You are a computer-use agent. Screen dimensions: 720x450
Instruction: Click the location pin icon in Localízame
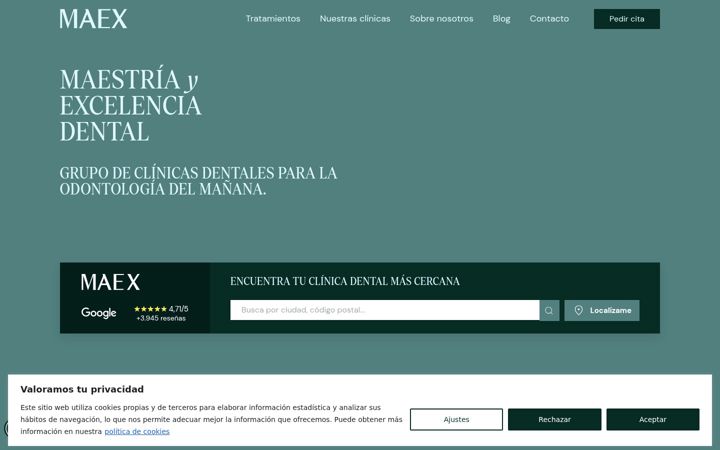point(579,310)
